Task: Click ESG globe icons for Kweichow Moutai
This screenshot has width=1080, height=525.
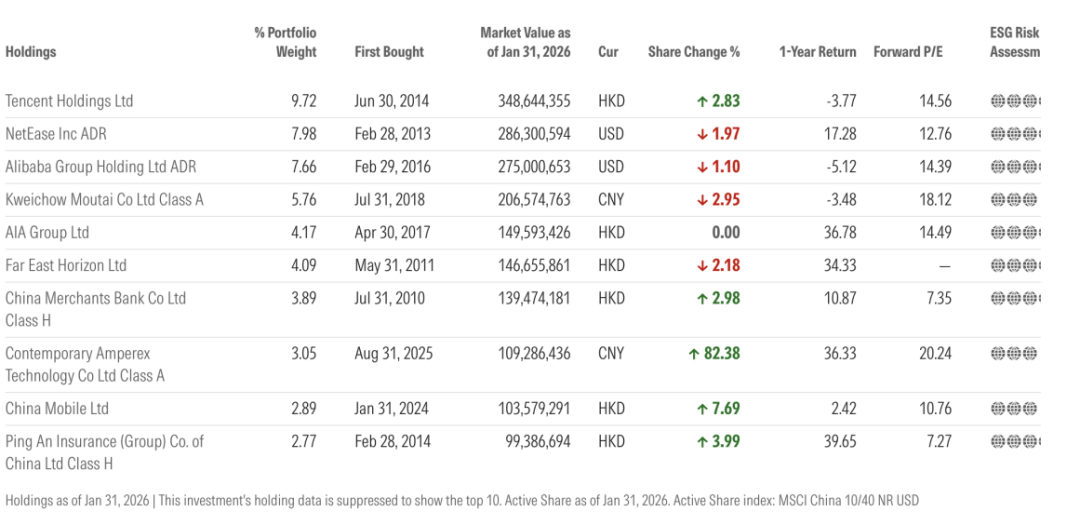Action: pyautogui.click(x=1013, y=200)
